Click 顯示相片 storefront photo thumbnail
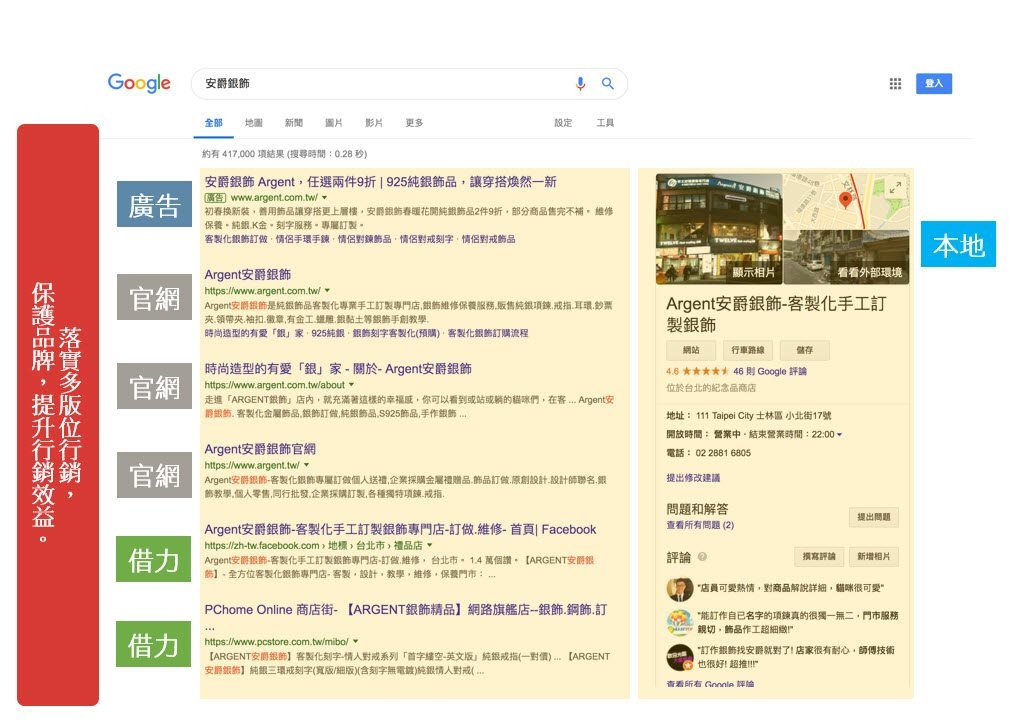Screen dimensions: 1024x726 click(x=718, y=229)
